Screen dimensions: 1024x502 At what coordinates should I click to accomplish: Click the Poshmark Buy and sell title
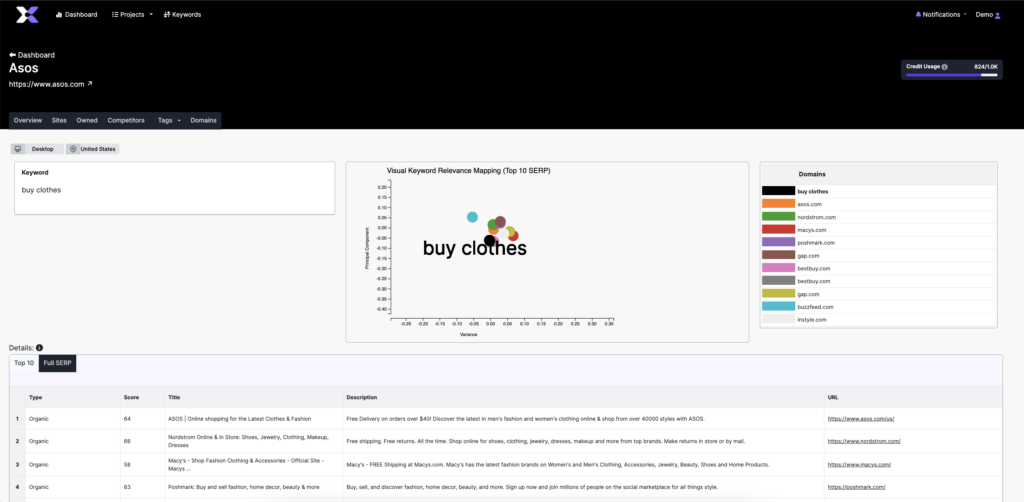point(244,487)
